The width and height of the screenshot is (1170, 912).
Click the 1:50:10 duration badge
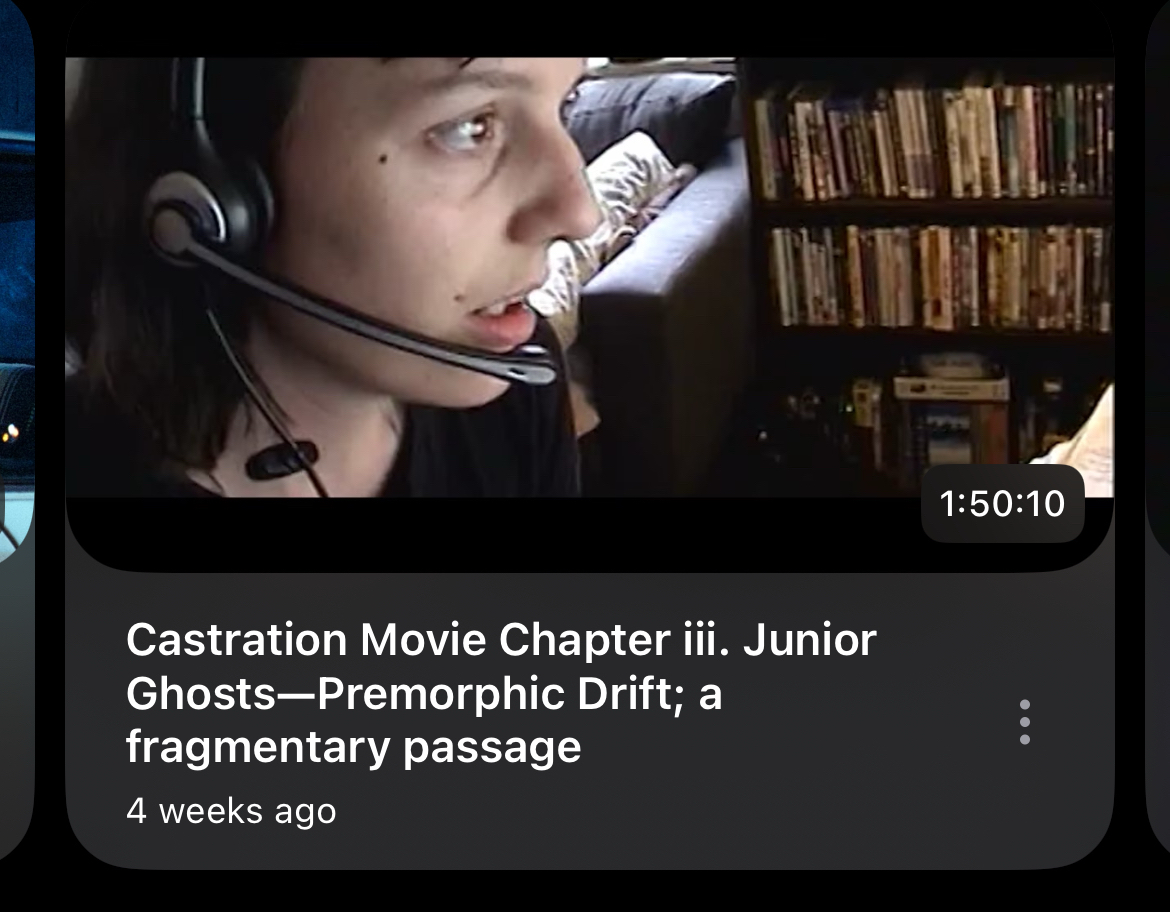(x=1002, y=503)
